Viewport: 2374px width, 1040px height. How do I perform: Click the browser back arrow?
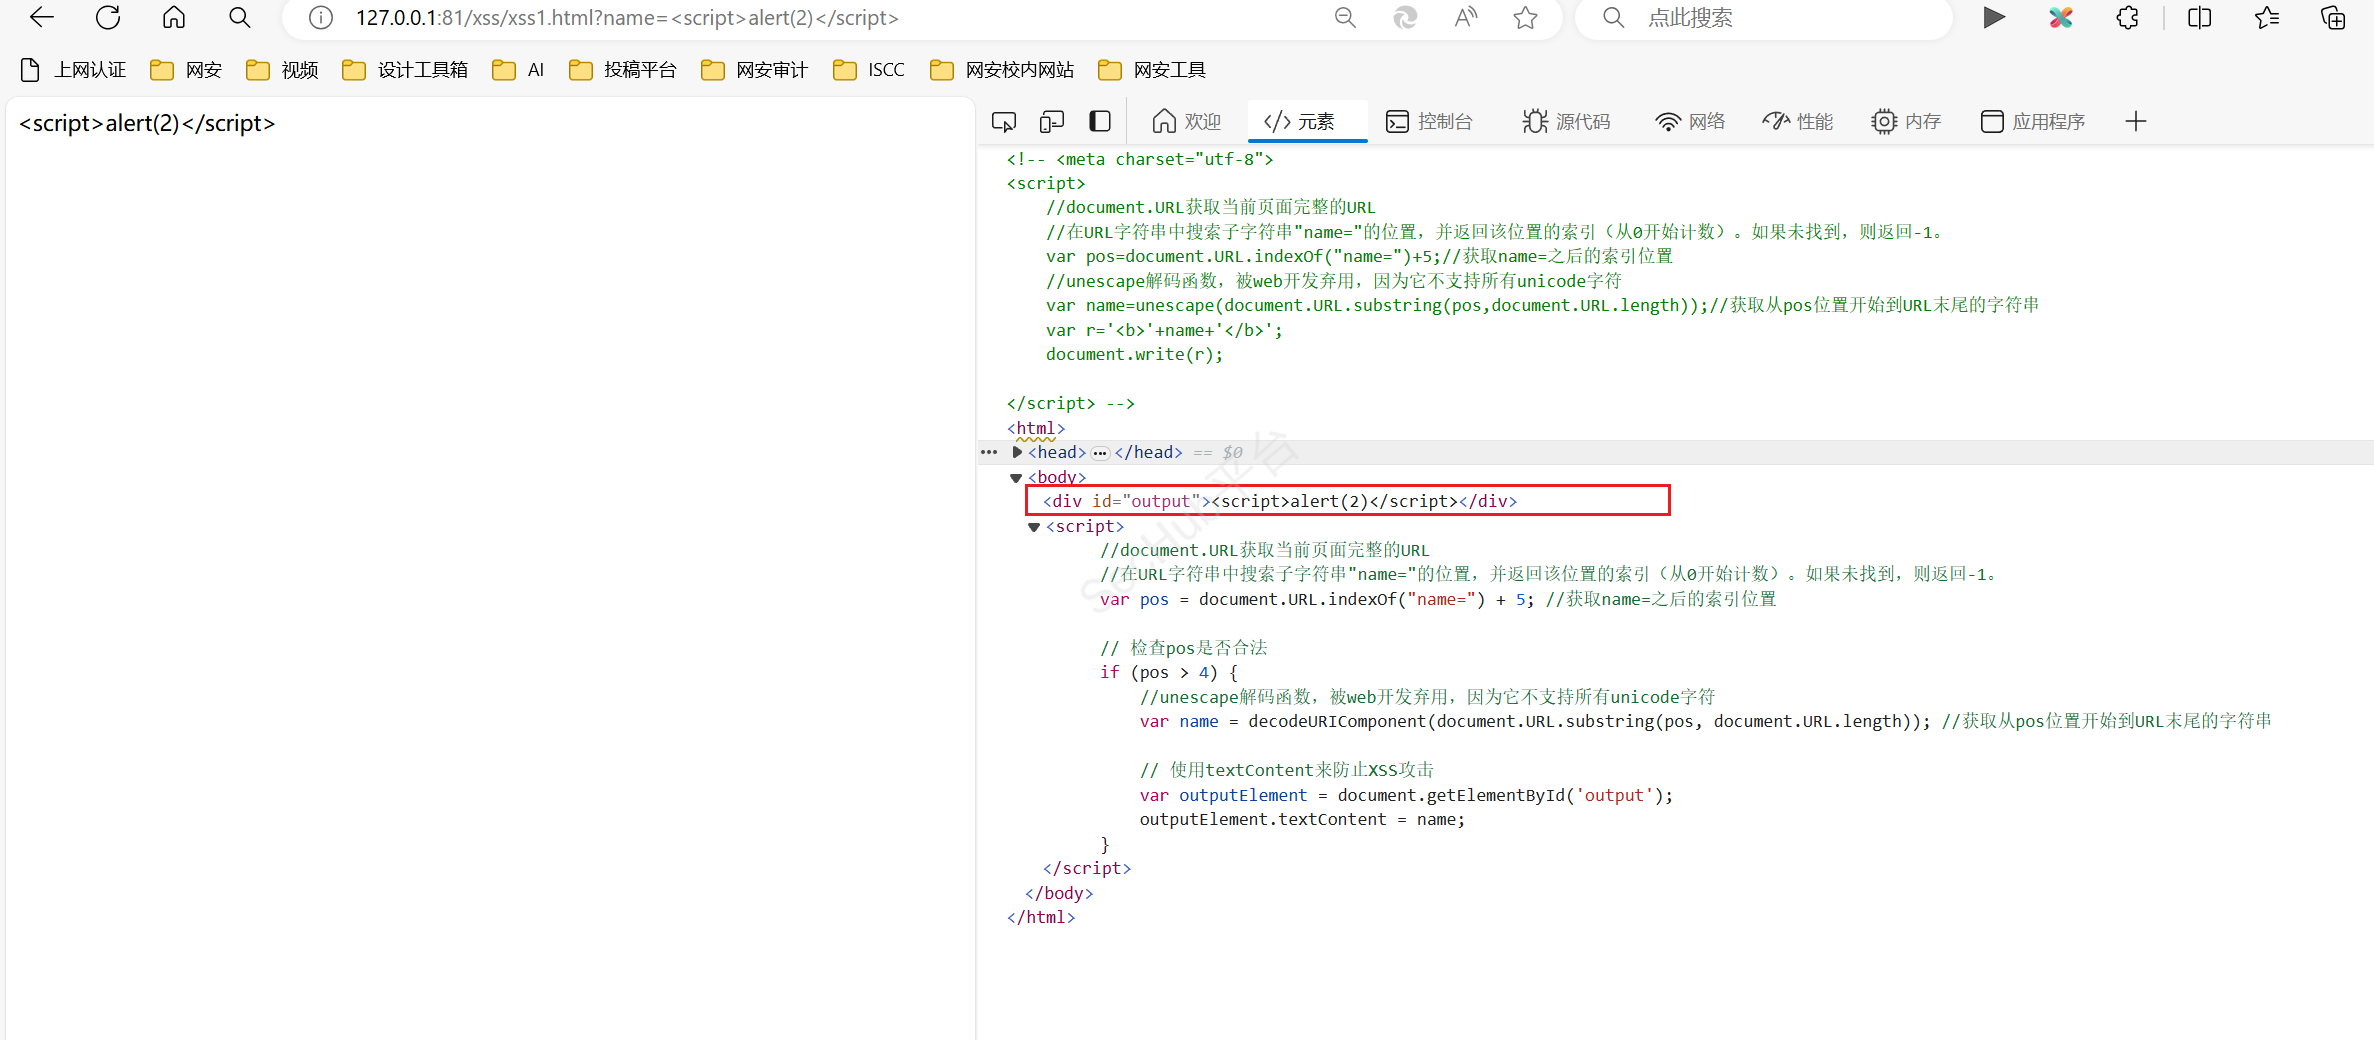pyautogui.click(x=42, y=17)
